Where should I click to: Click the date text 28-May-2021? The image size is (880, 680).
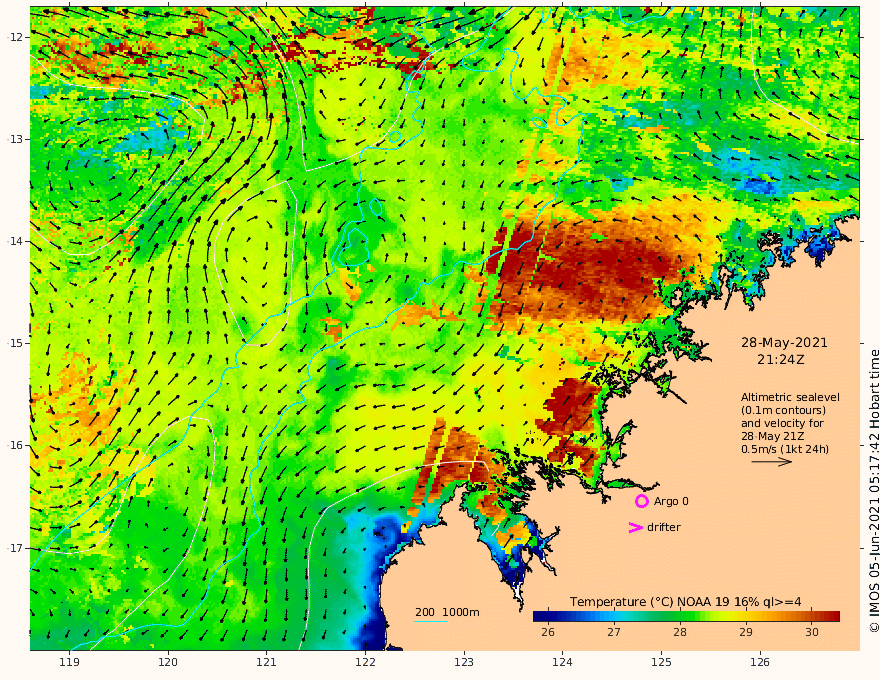point(784,342)
